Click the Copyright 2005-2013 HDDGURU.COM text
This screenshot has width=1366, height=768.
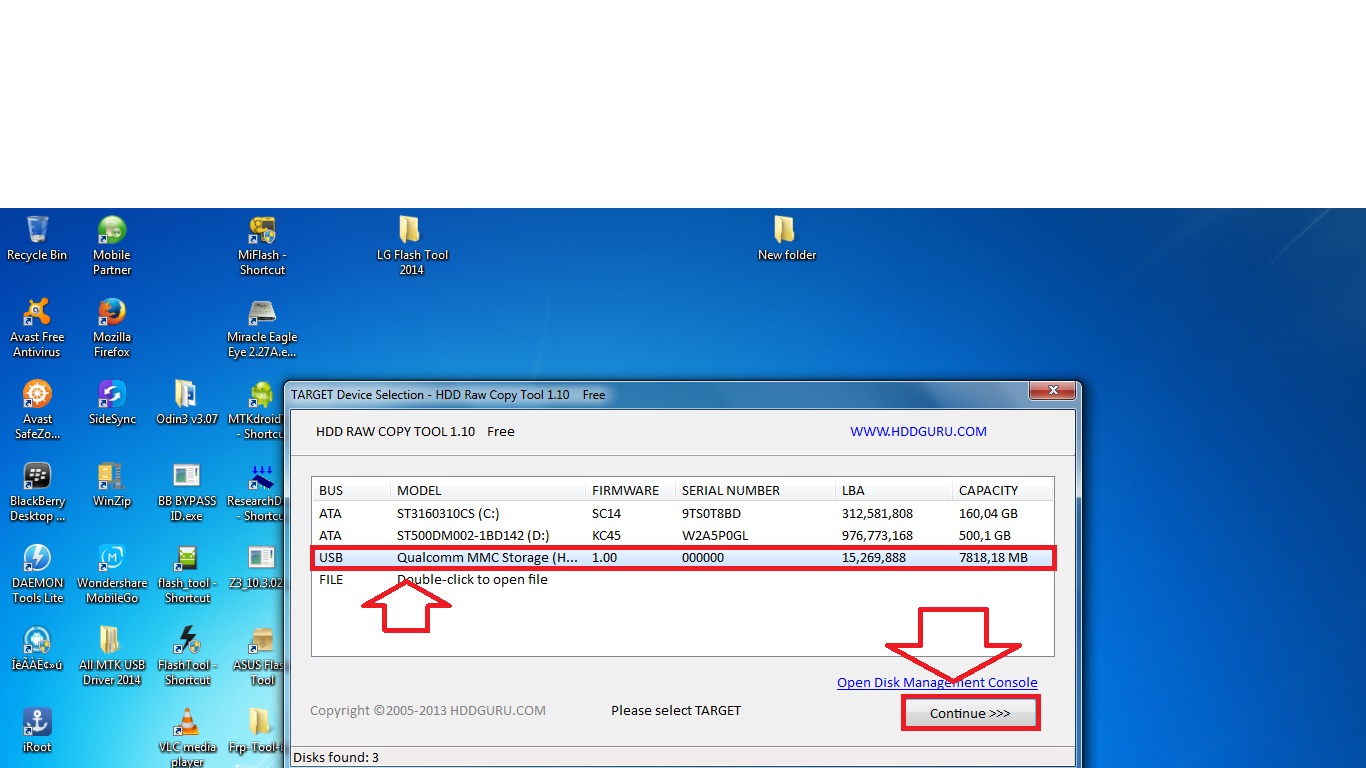pyautogui.click(x=428, y=711)
